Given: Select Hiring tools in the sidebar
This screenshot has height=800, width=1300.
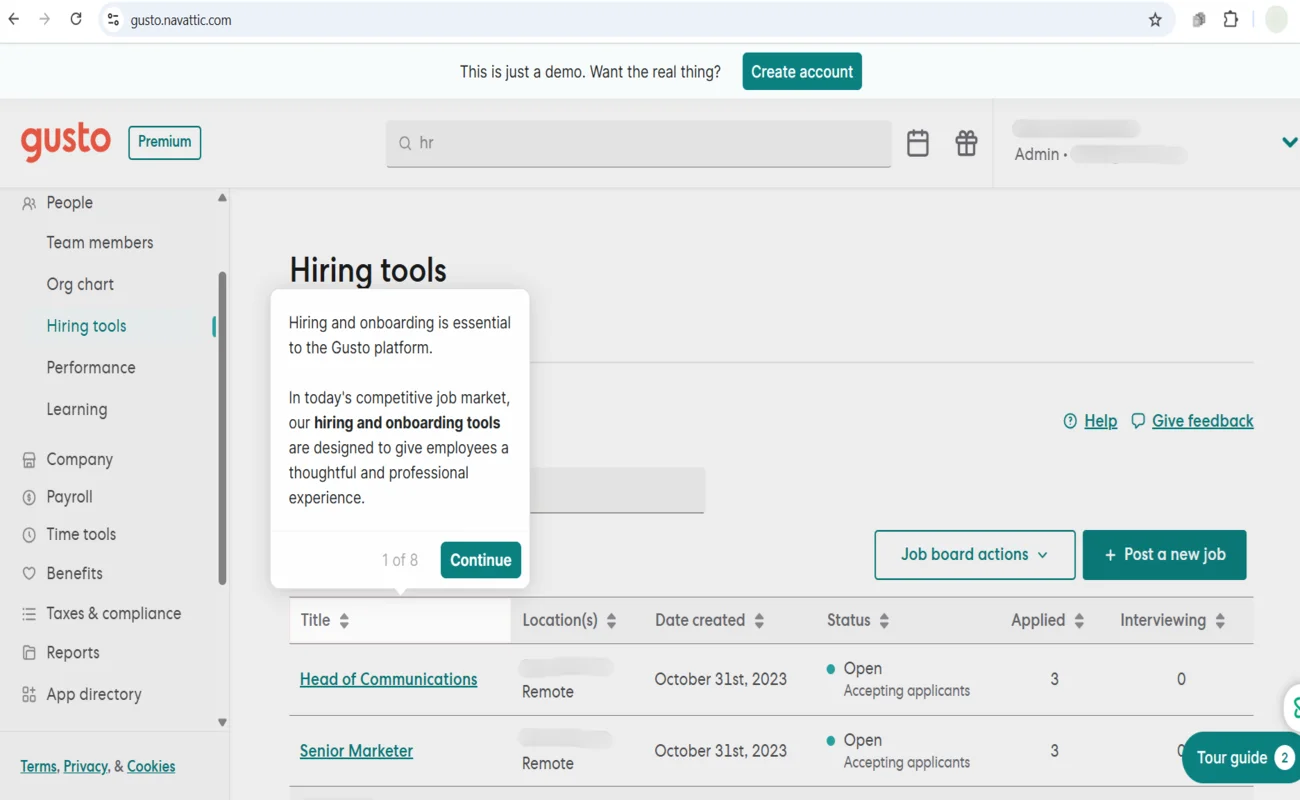Looking at the screenshot, I should [86, 326].
